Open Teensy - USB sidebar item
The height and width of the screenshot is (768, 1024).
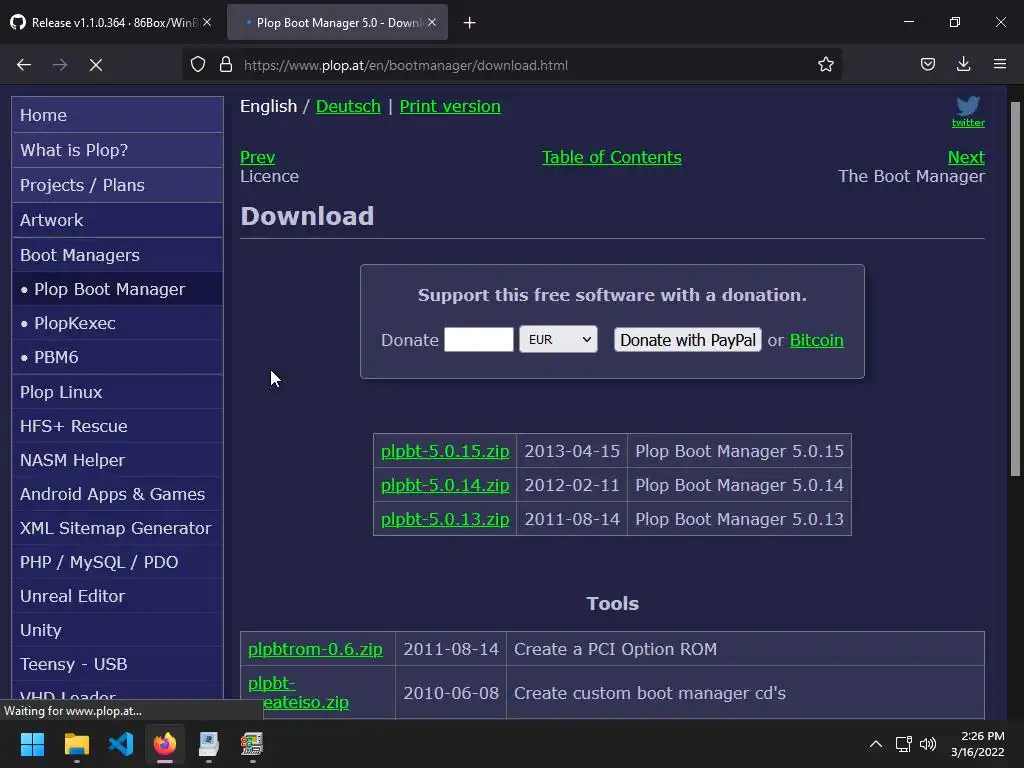(118, 664)
